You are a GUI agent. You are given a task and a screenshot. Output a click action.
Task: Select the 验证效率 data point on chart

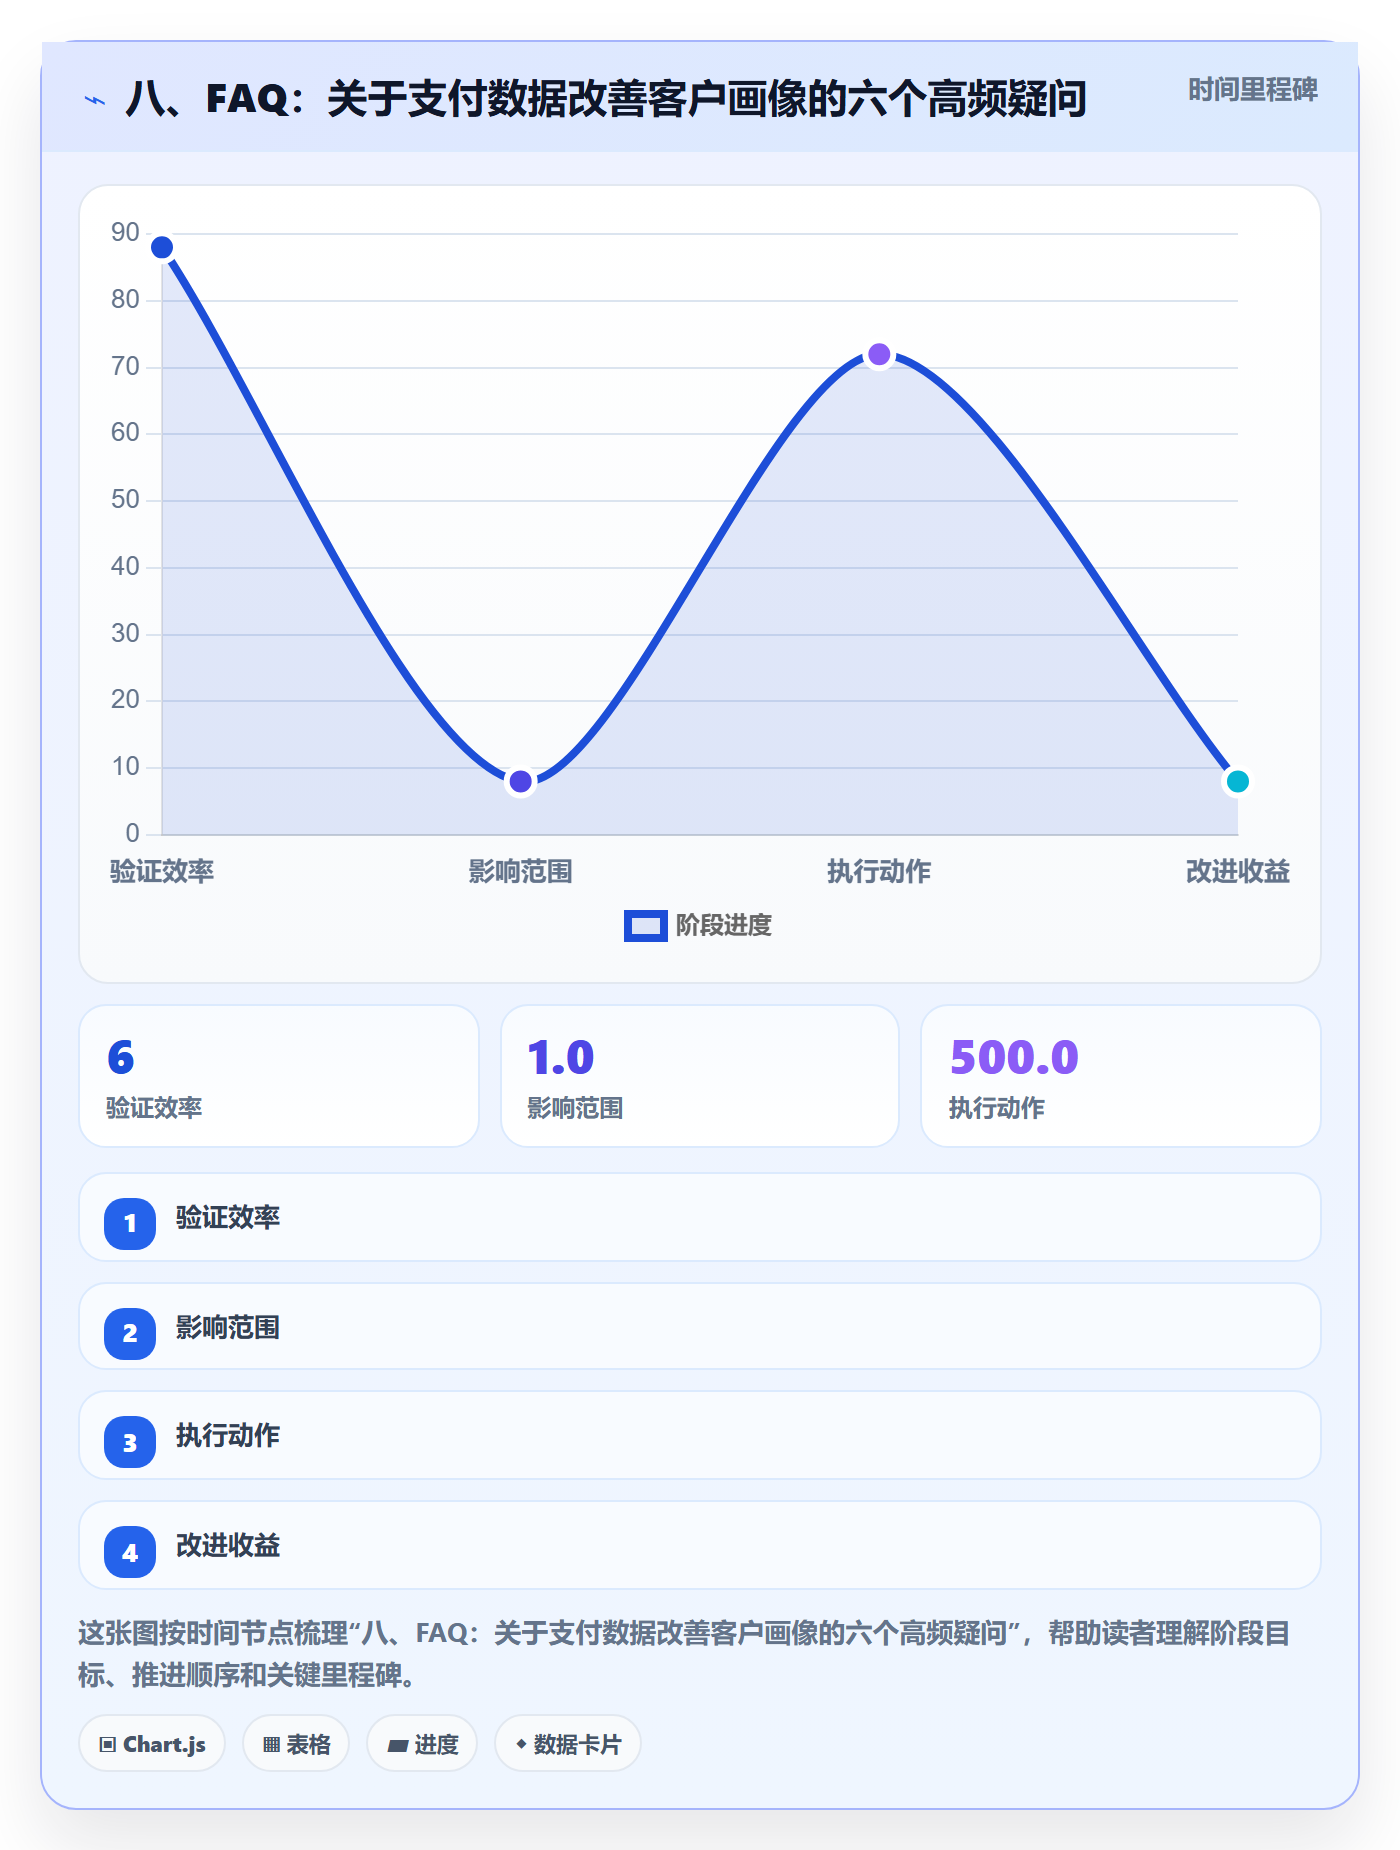(x=162, y=247)
